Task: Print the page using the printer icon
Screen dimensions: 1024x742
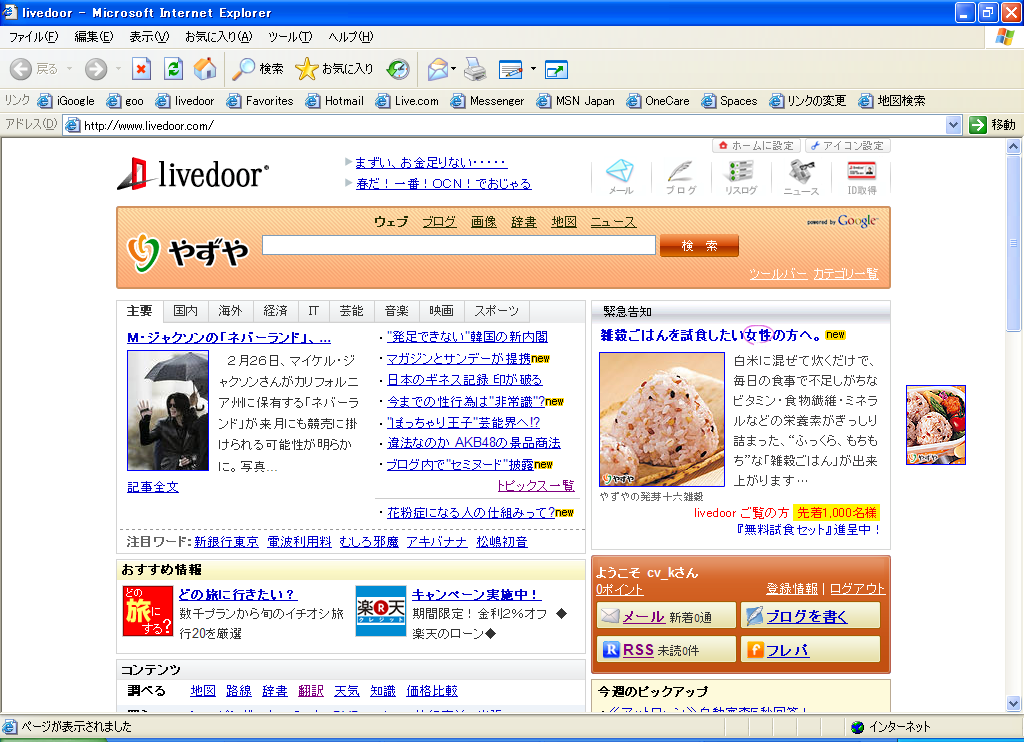Action: click(475, 69)
